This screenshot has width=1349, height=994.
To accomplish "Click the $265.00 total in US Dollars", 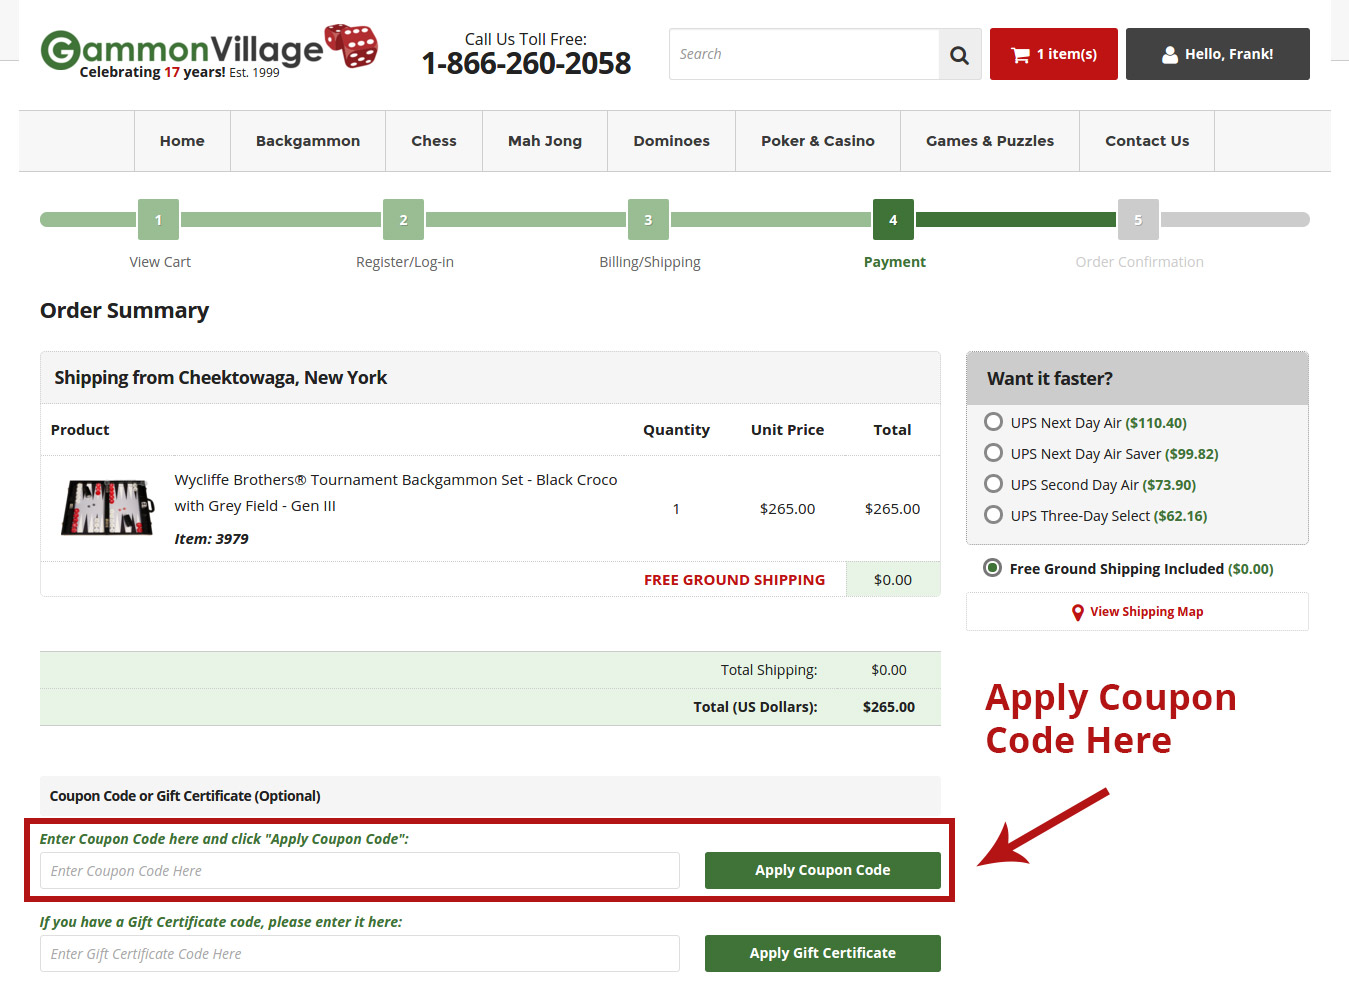I will [889, 707].
